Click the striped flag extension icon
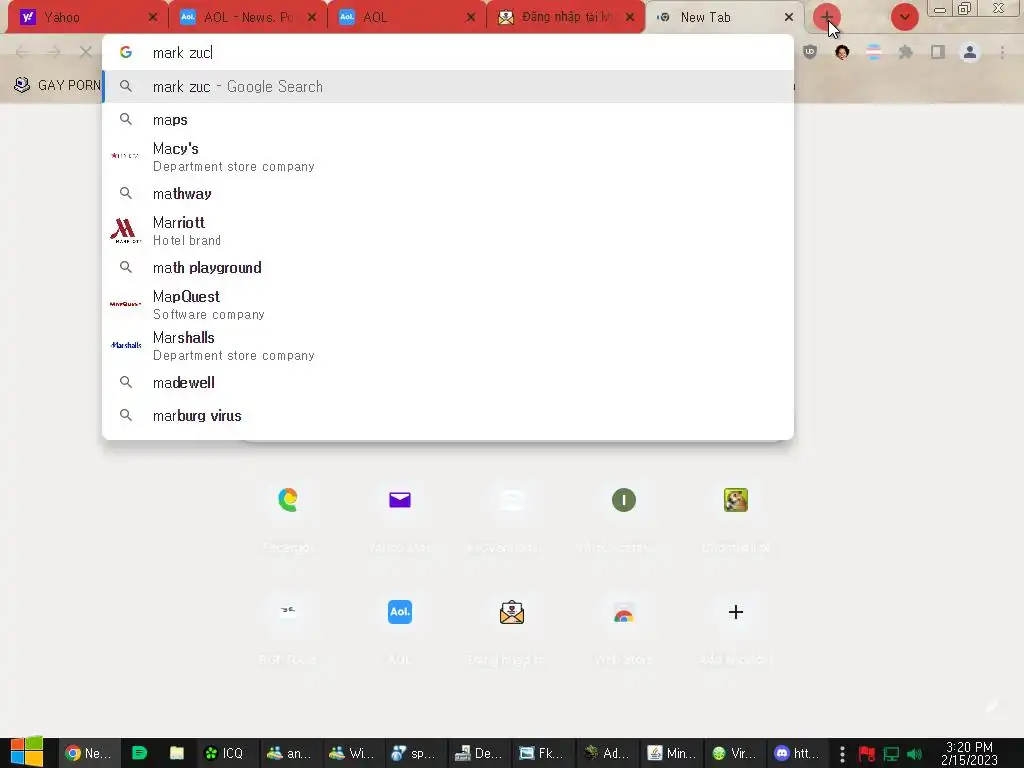Image resolution: width=1024 pixels, height=768 pixels. click(x=874, y=52)
